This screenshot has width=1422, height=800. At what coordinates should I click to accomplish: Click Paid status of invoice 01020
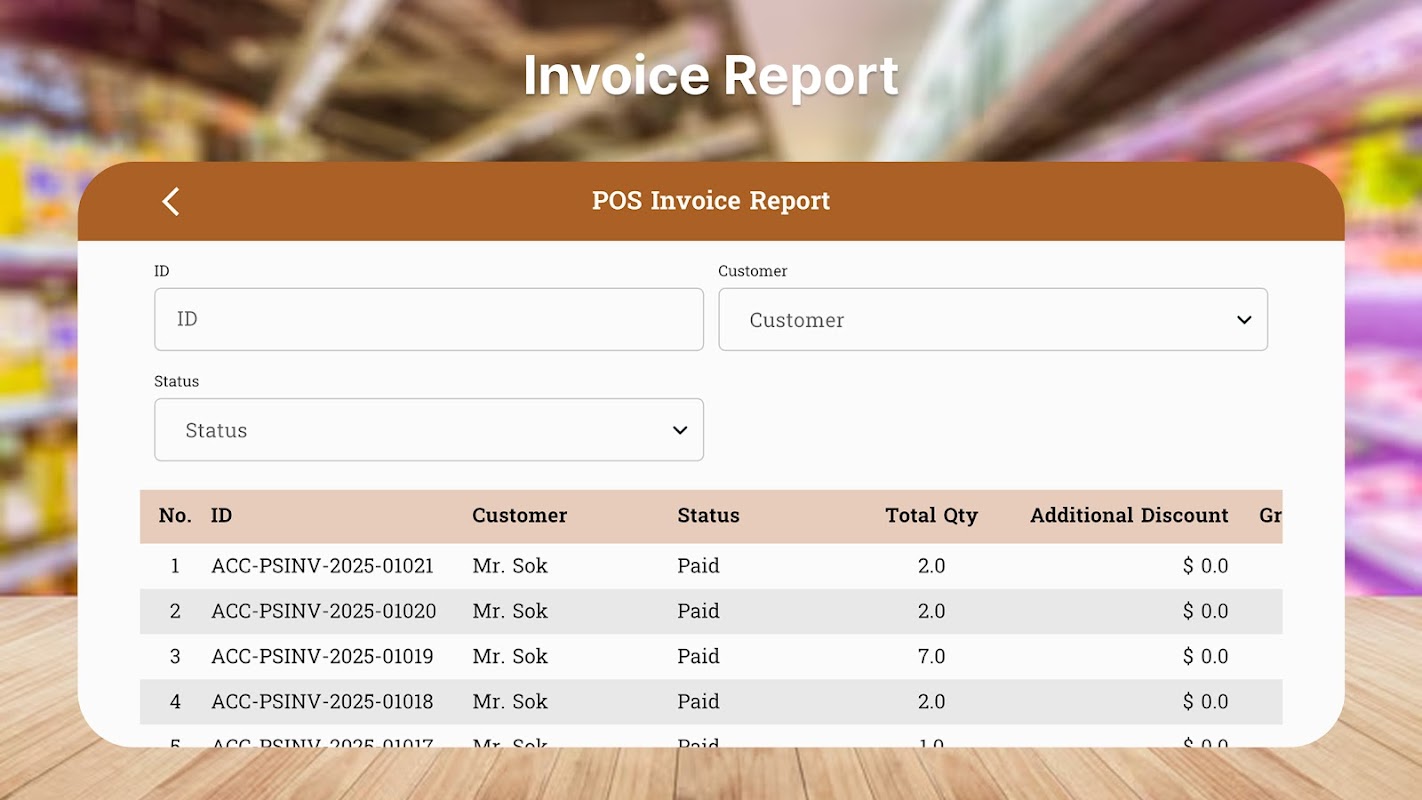click(x=698, y=611)
